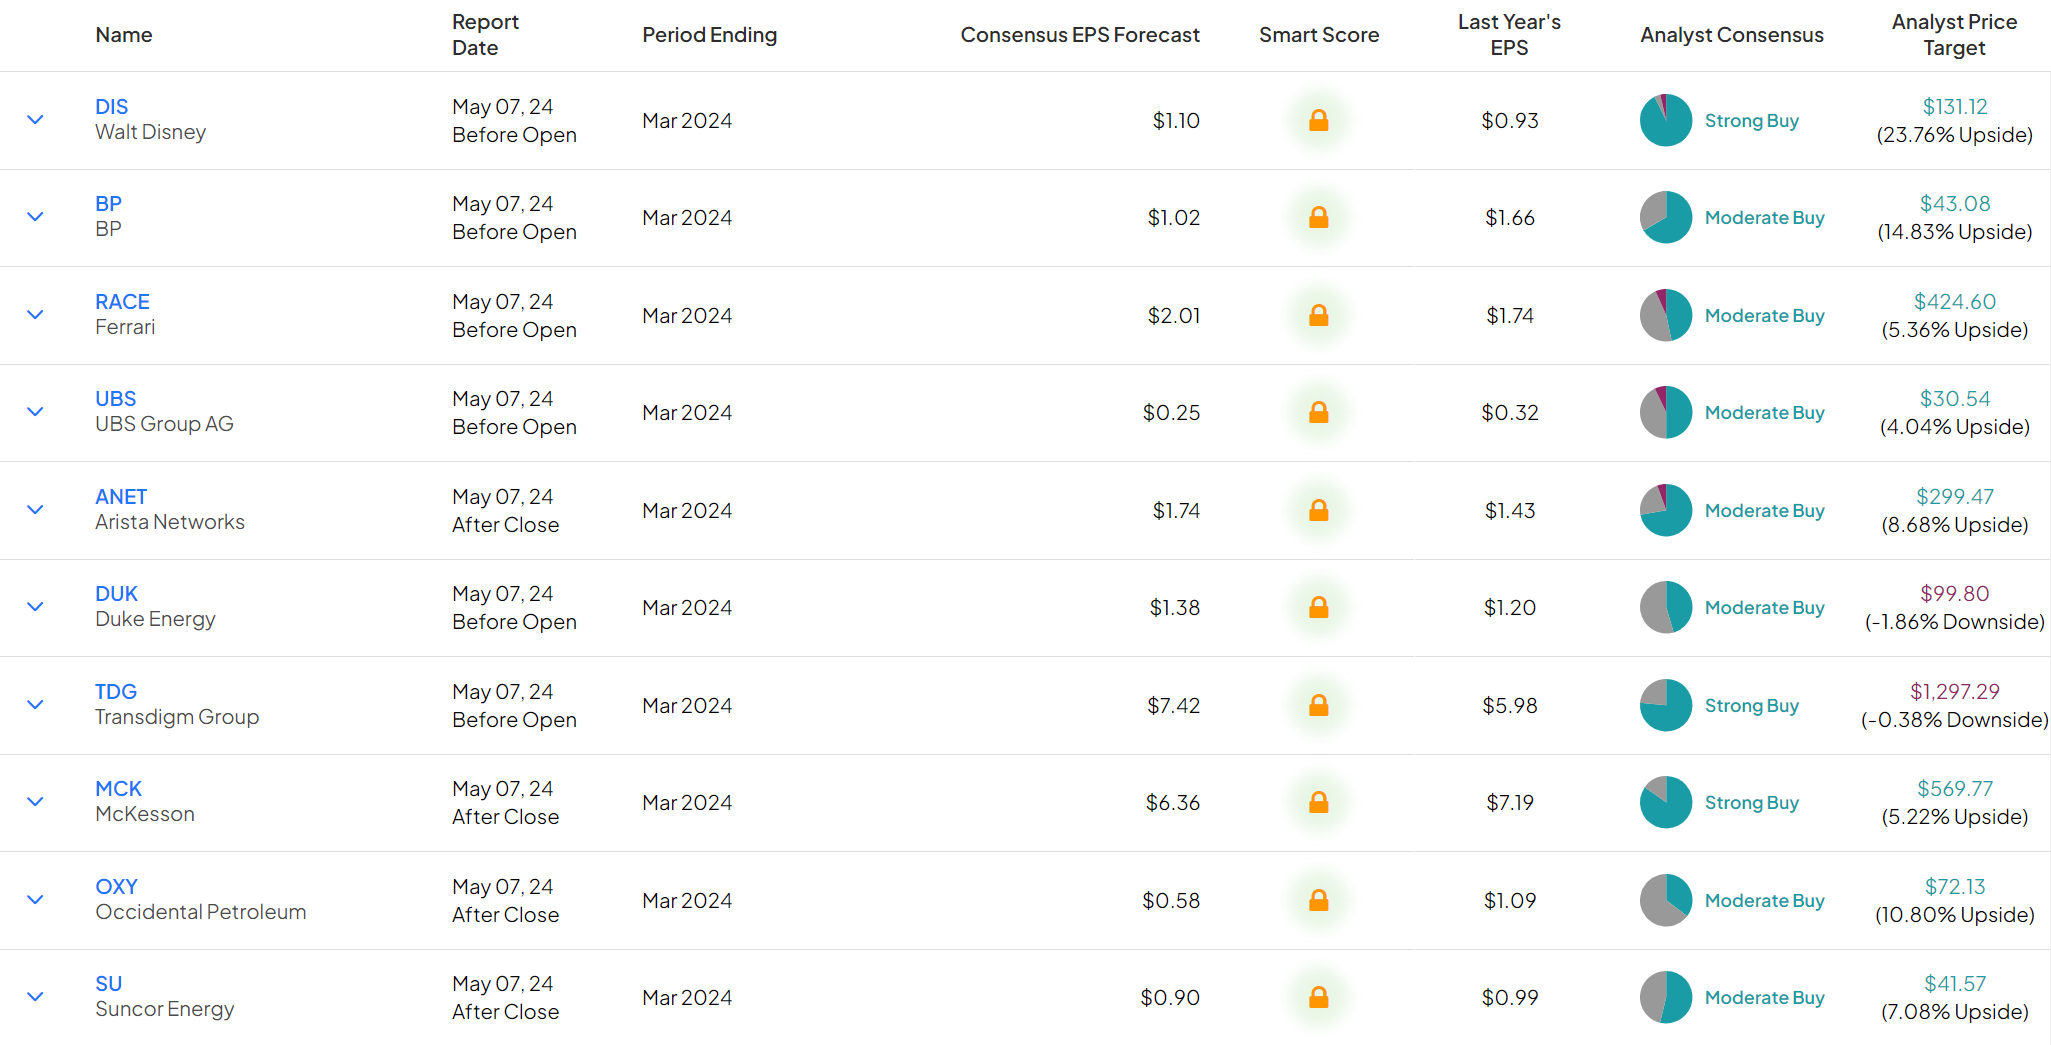
Task: Open the ANET ticker link
Action: click(121, 497)
